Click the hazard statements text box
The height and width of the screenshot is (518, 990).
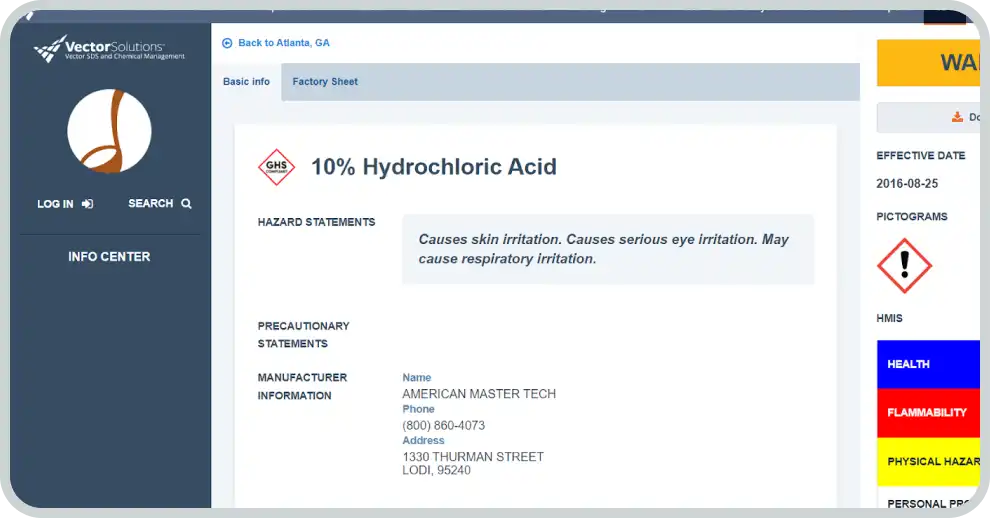(x=607, y=249)
